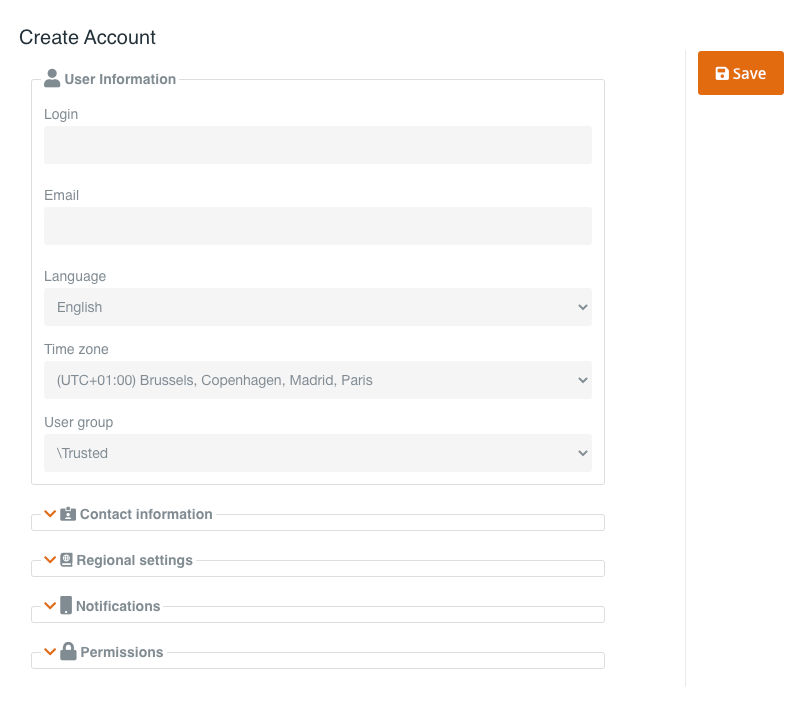Expand Regional settings using its chevron
Screen dimensions: 799x701
(x=50, y=560)
